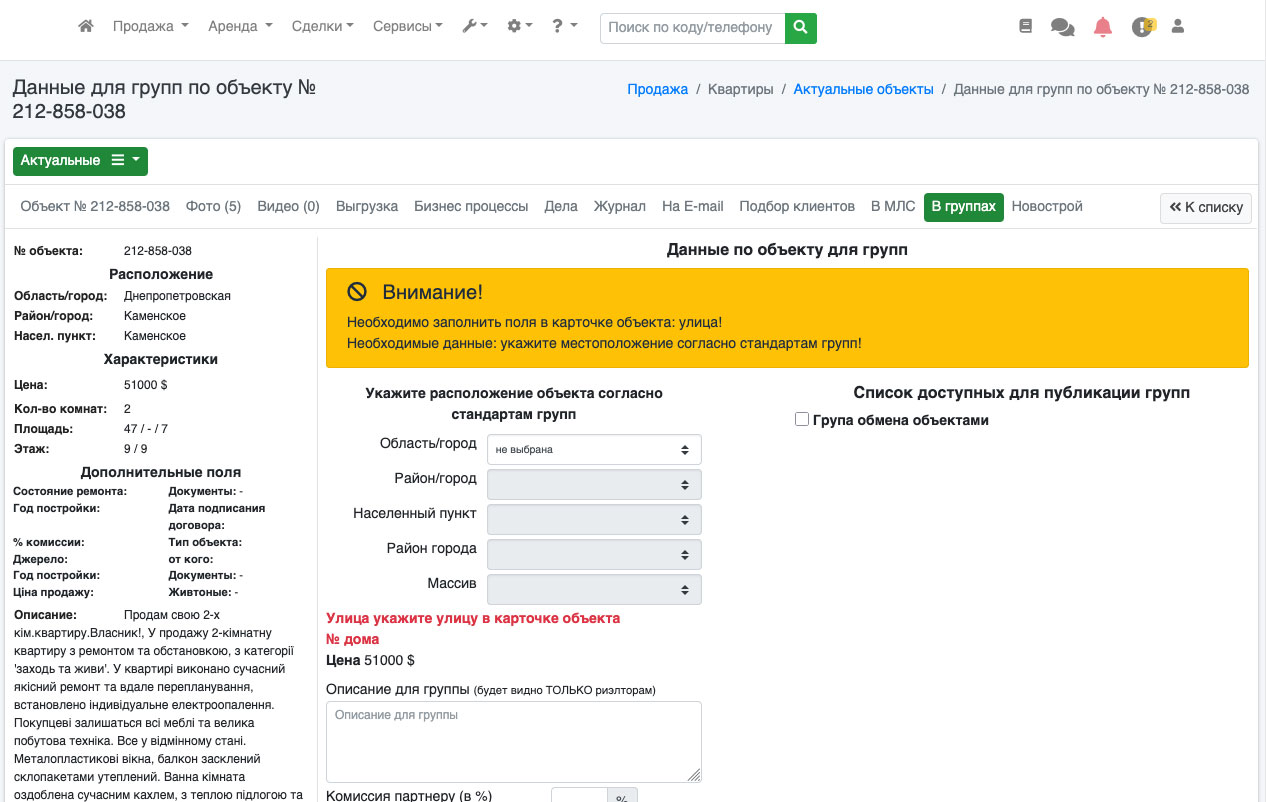
Task: Open the green Актуальные dropdown button
Action: tap(80, 161)
